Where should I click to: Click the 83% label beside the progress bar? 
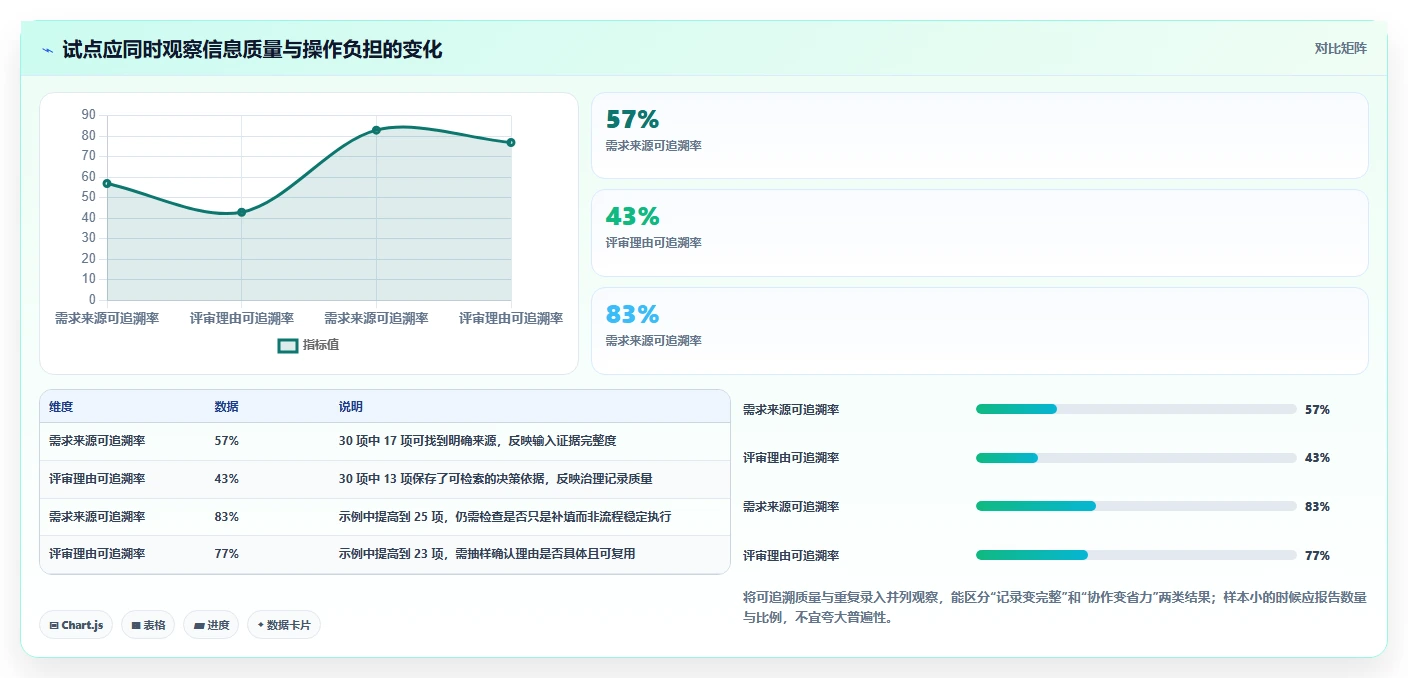click(x=1317, y=507)
